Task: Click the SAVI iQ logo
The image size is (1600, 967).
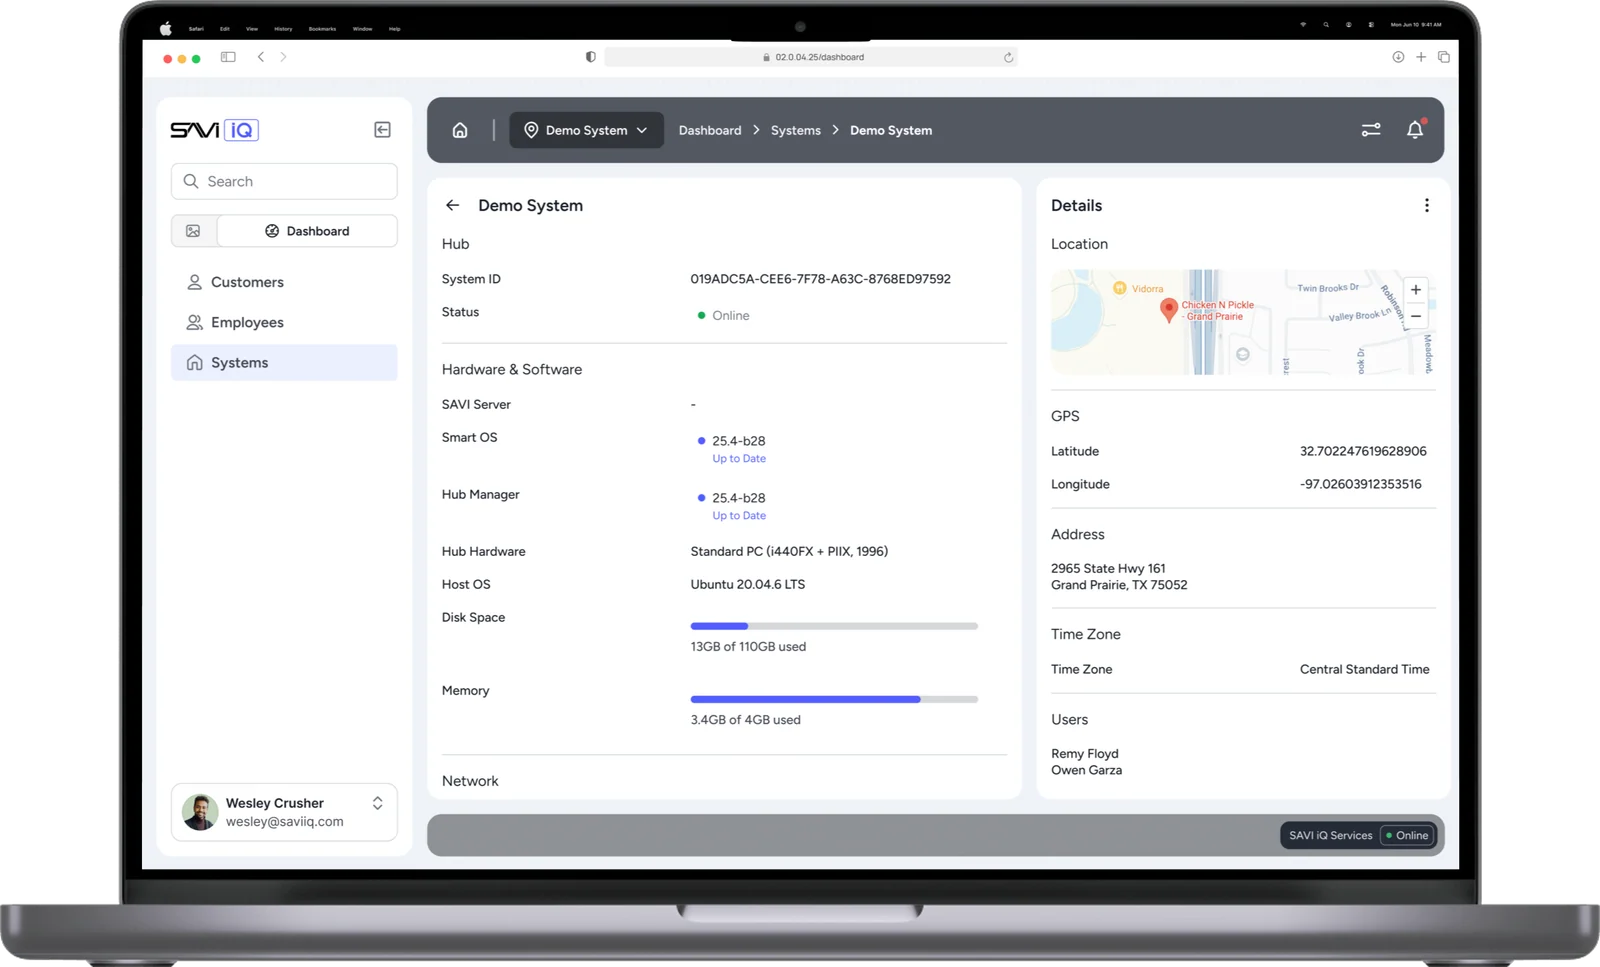Action: click(x=214, y=130)
